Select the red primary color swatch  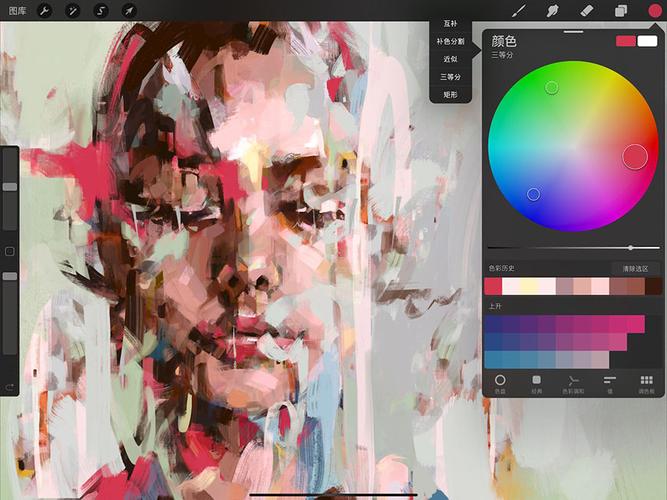click(x=626, y=41)
